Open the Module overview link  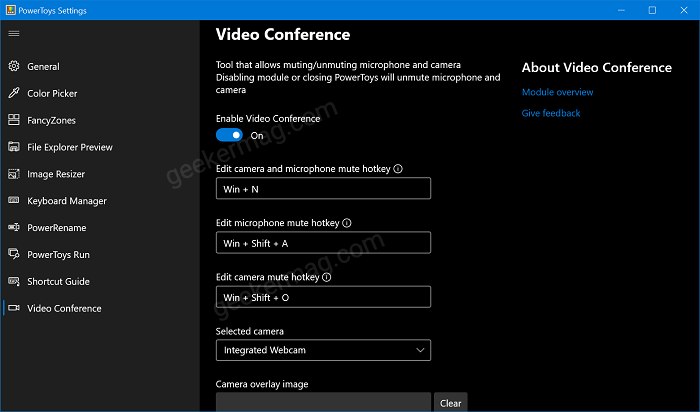coord(558,92)
